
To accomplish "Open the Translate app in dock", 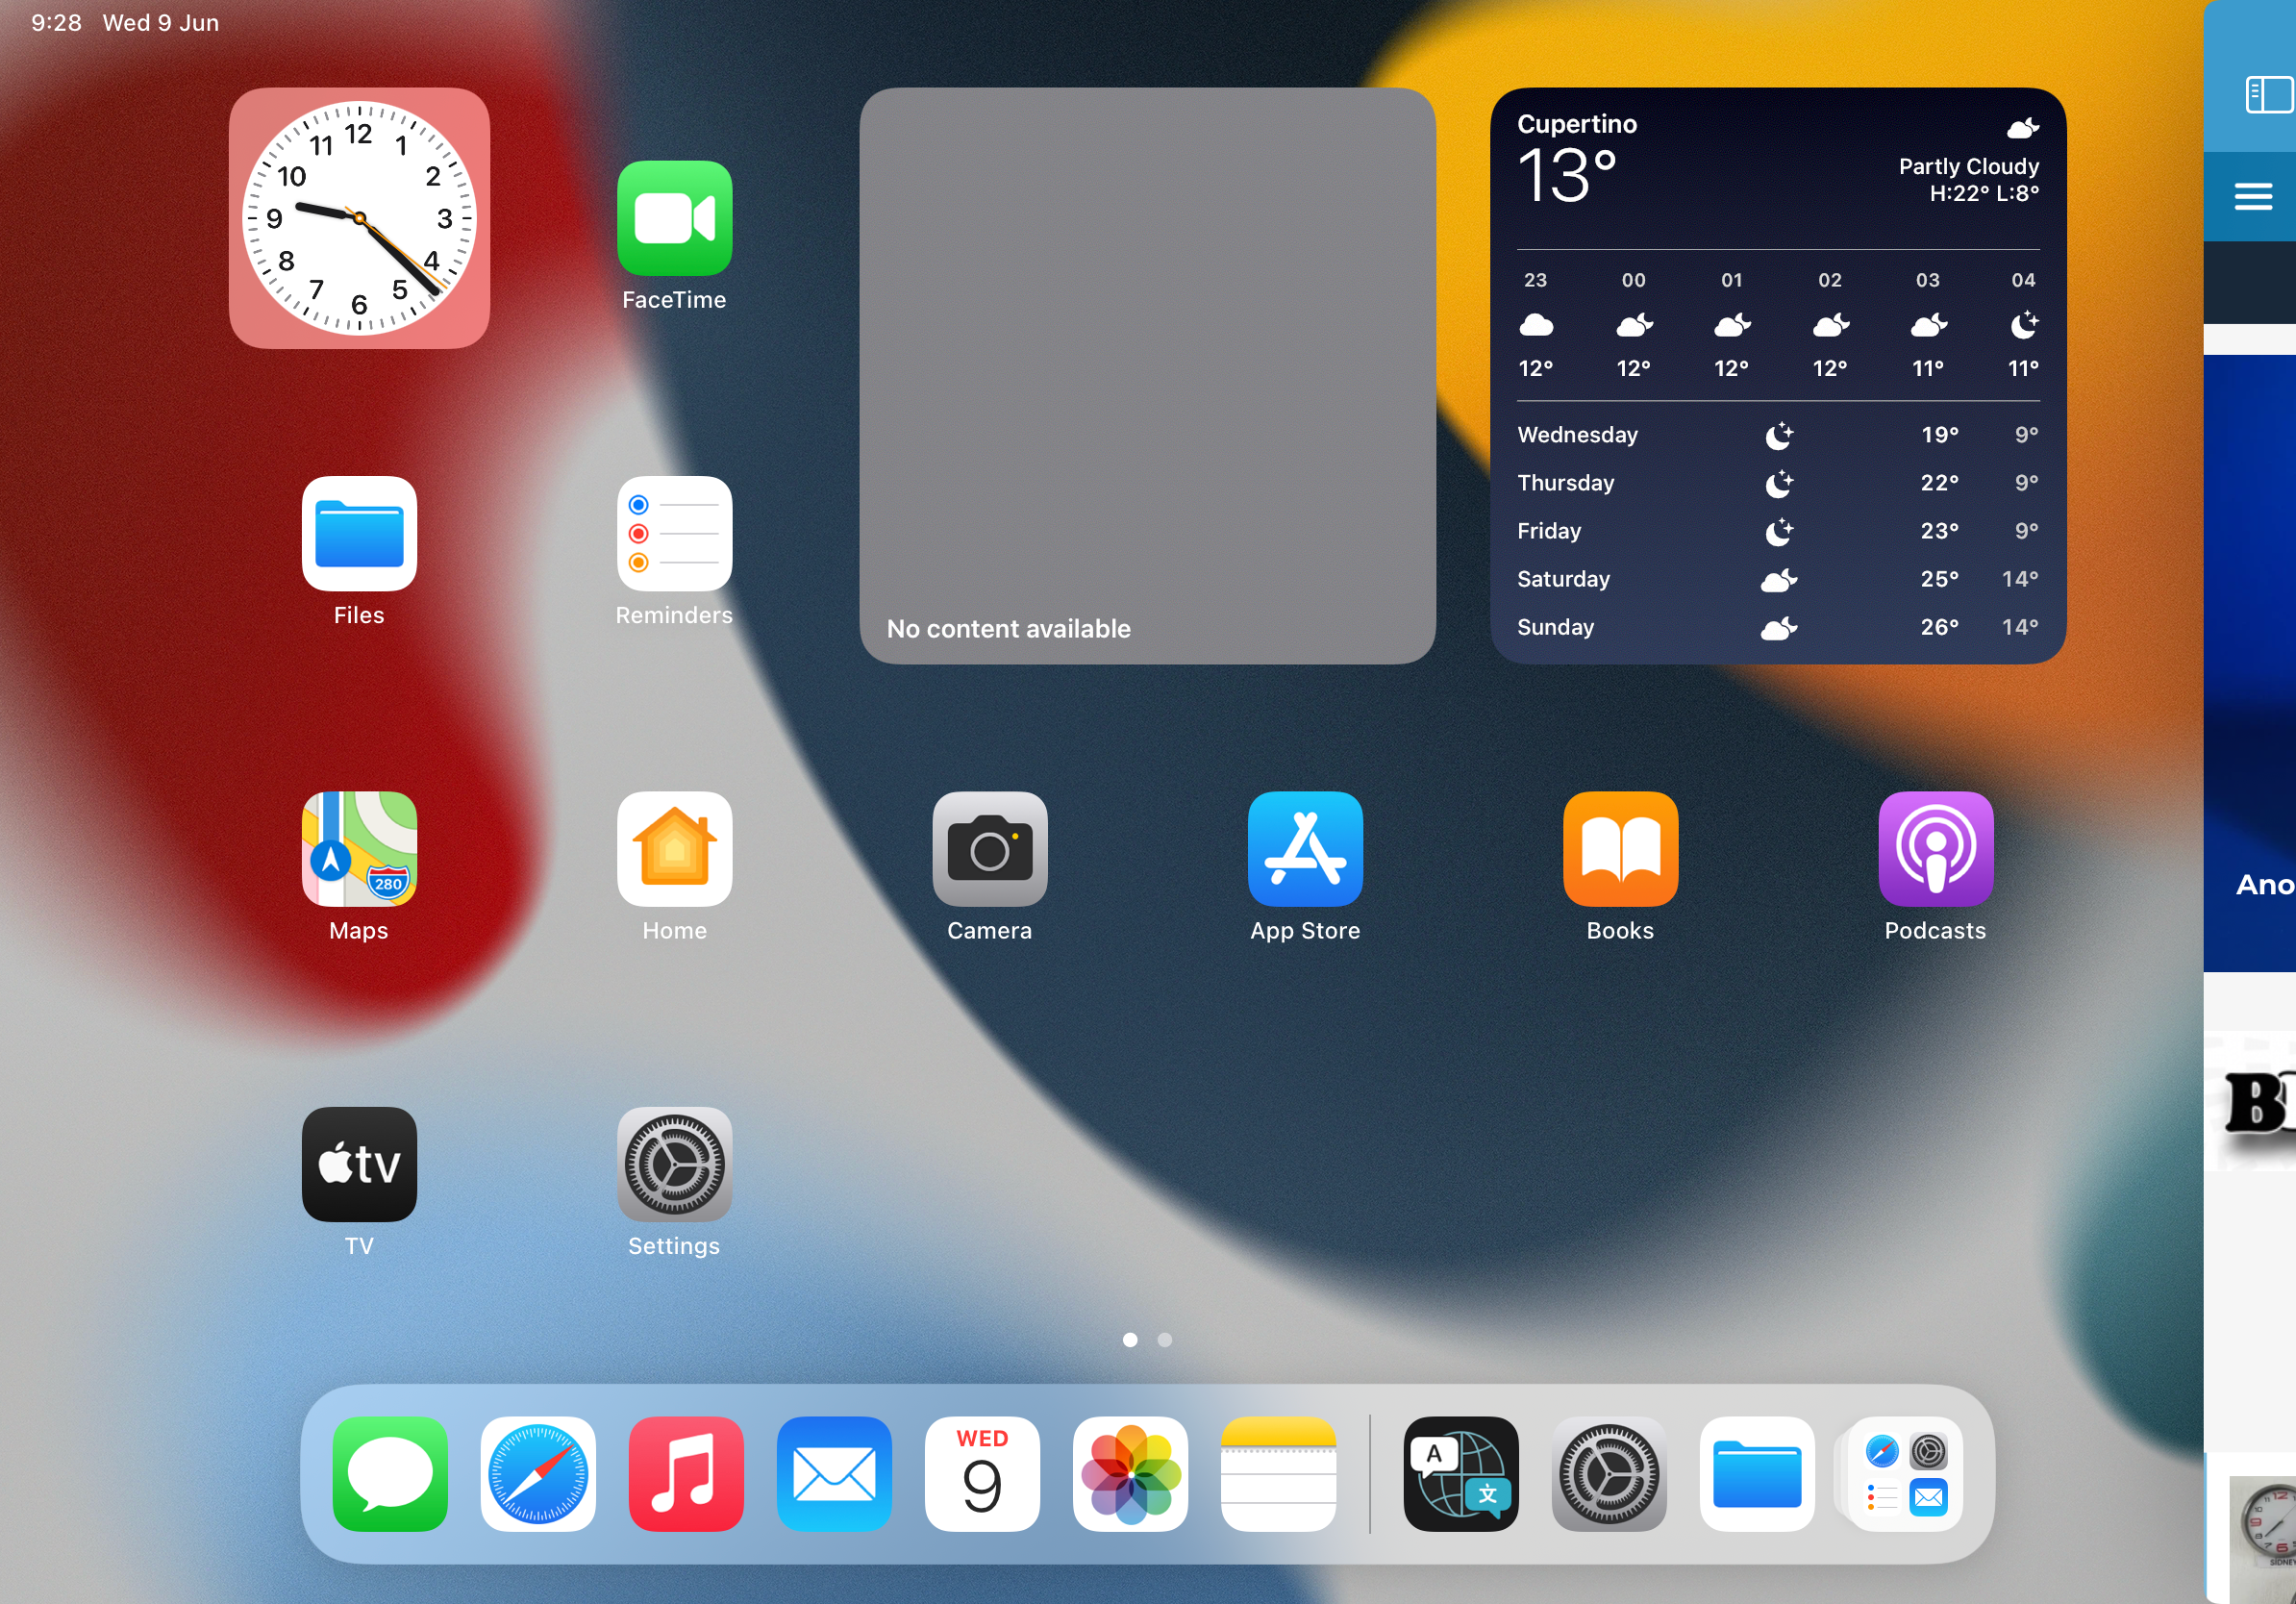I will point(1461,1473).
